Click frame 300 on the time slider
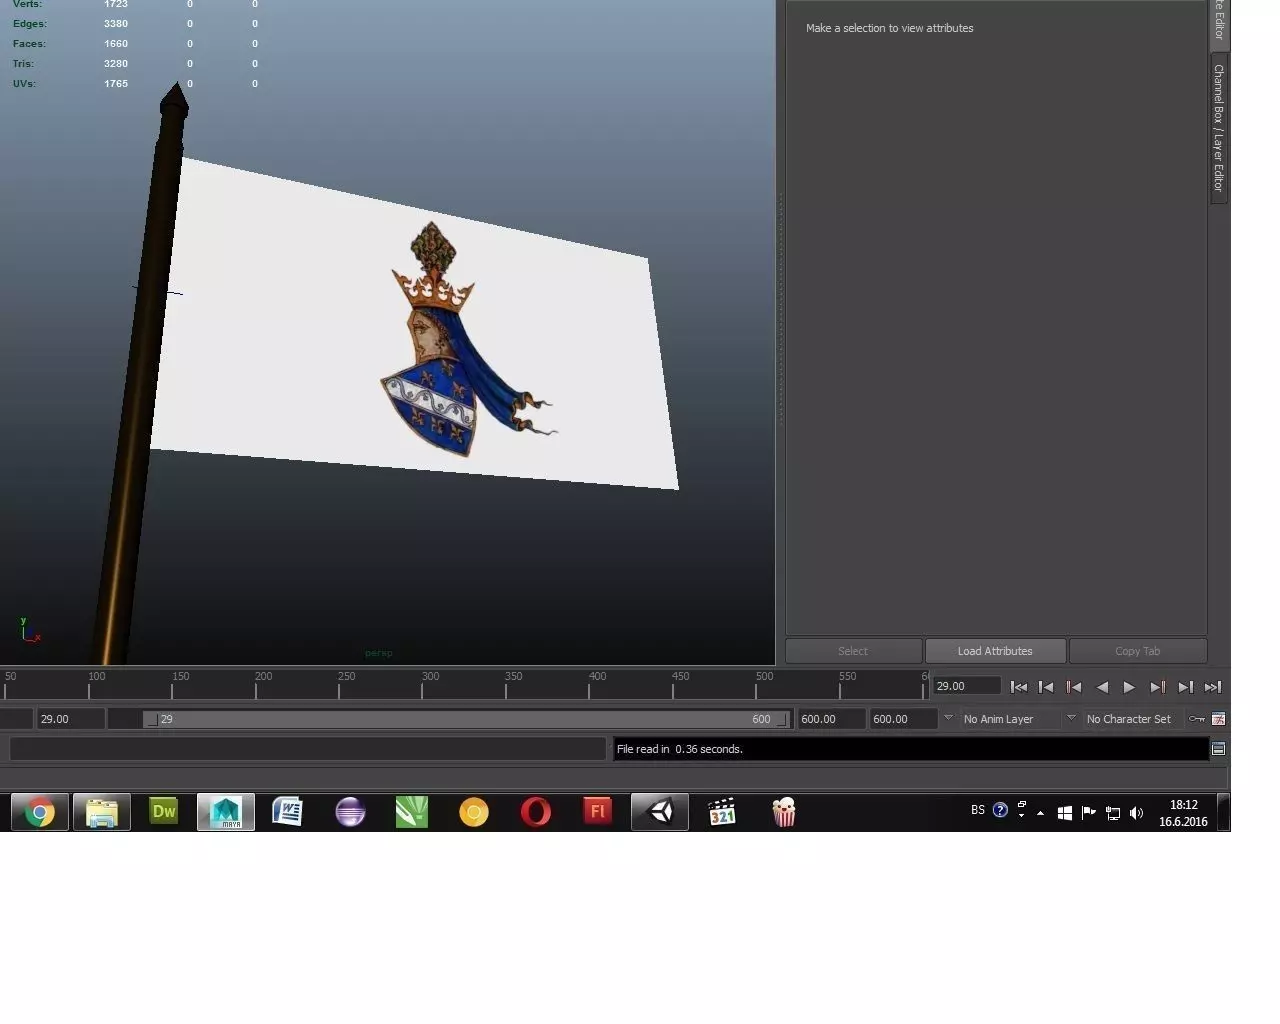 (x=422, y=687)
